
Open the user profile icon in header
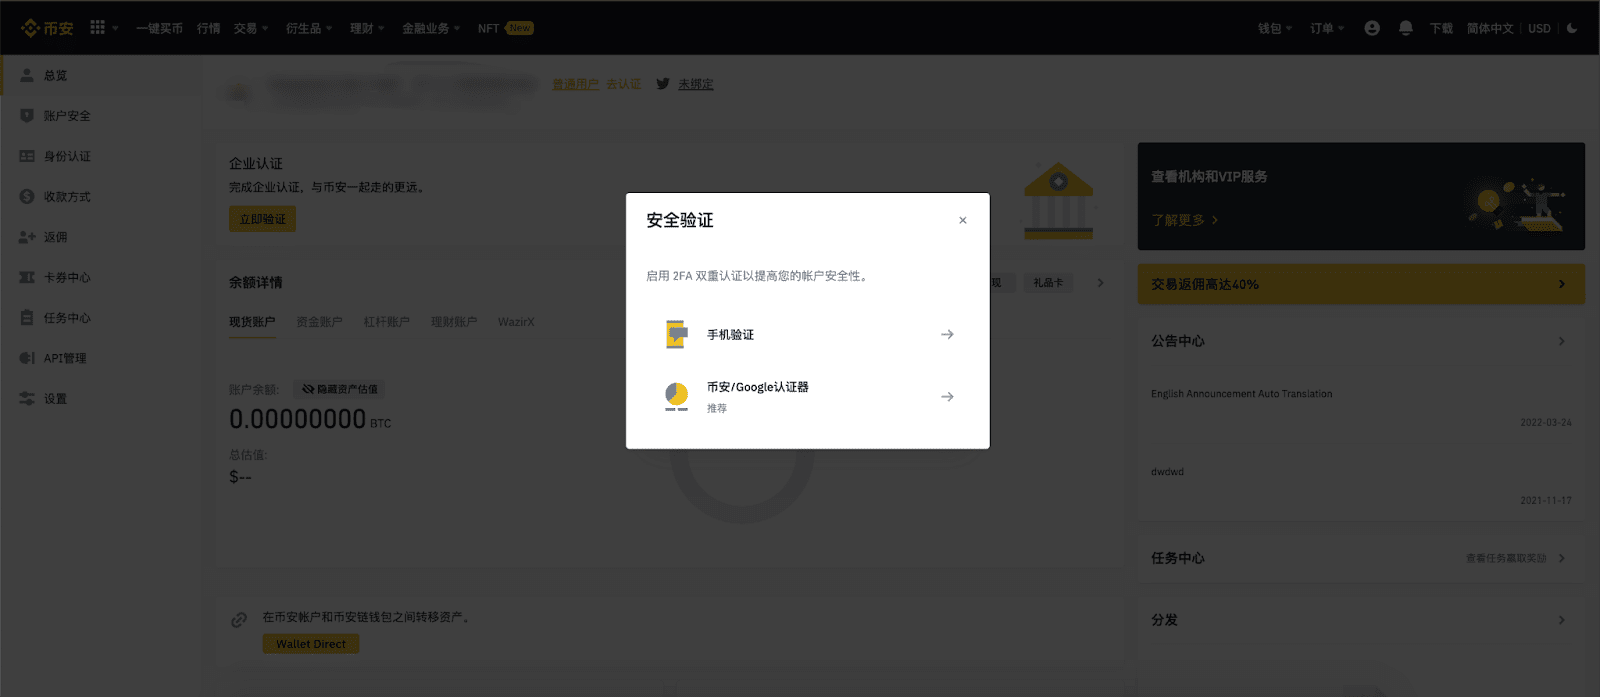coord(1372,28)
